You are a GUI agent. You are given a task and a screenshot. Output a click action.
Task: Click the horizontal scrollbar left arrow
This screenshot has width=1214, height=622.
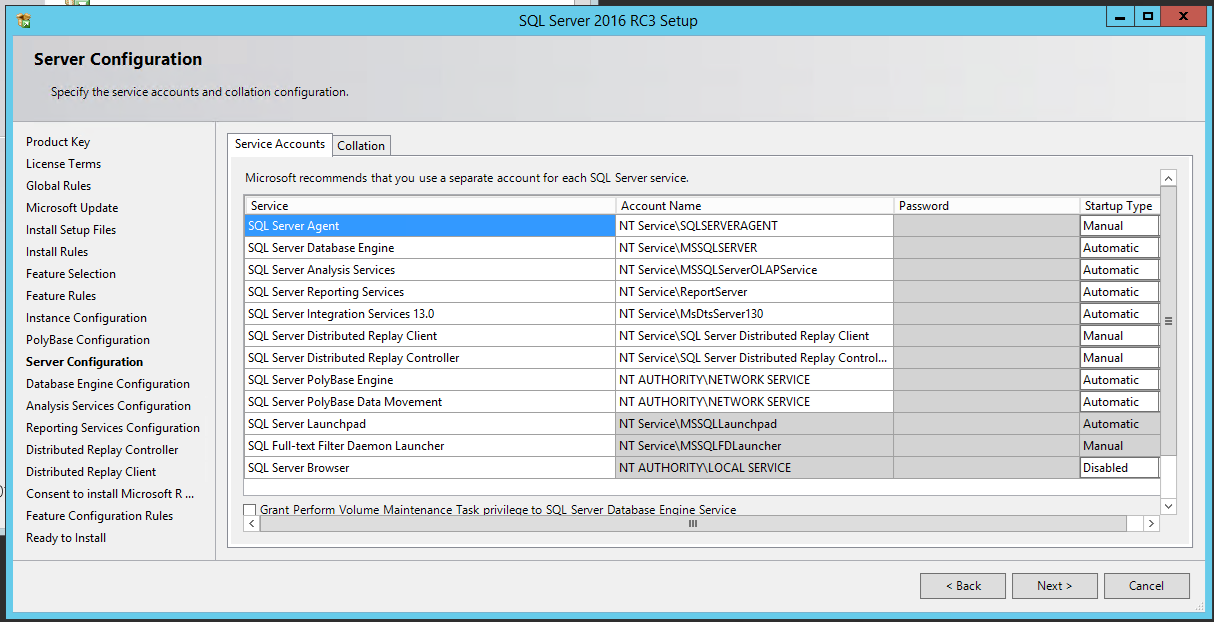[x=252, y=524]
